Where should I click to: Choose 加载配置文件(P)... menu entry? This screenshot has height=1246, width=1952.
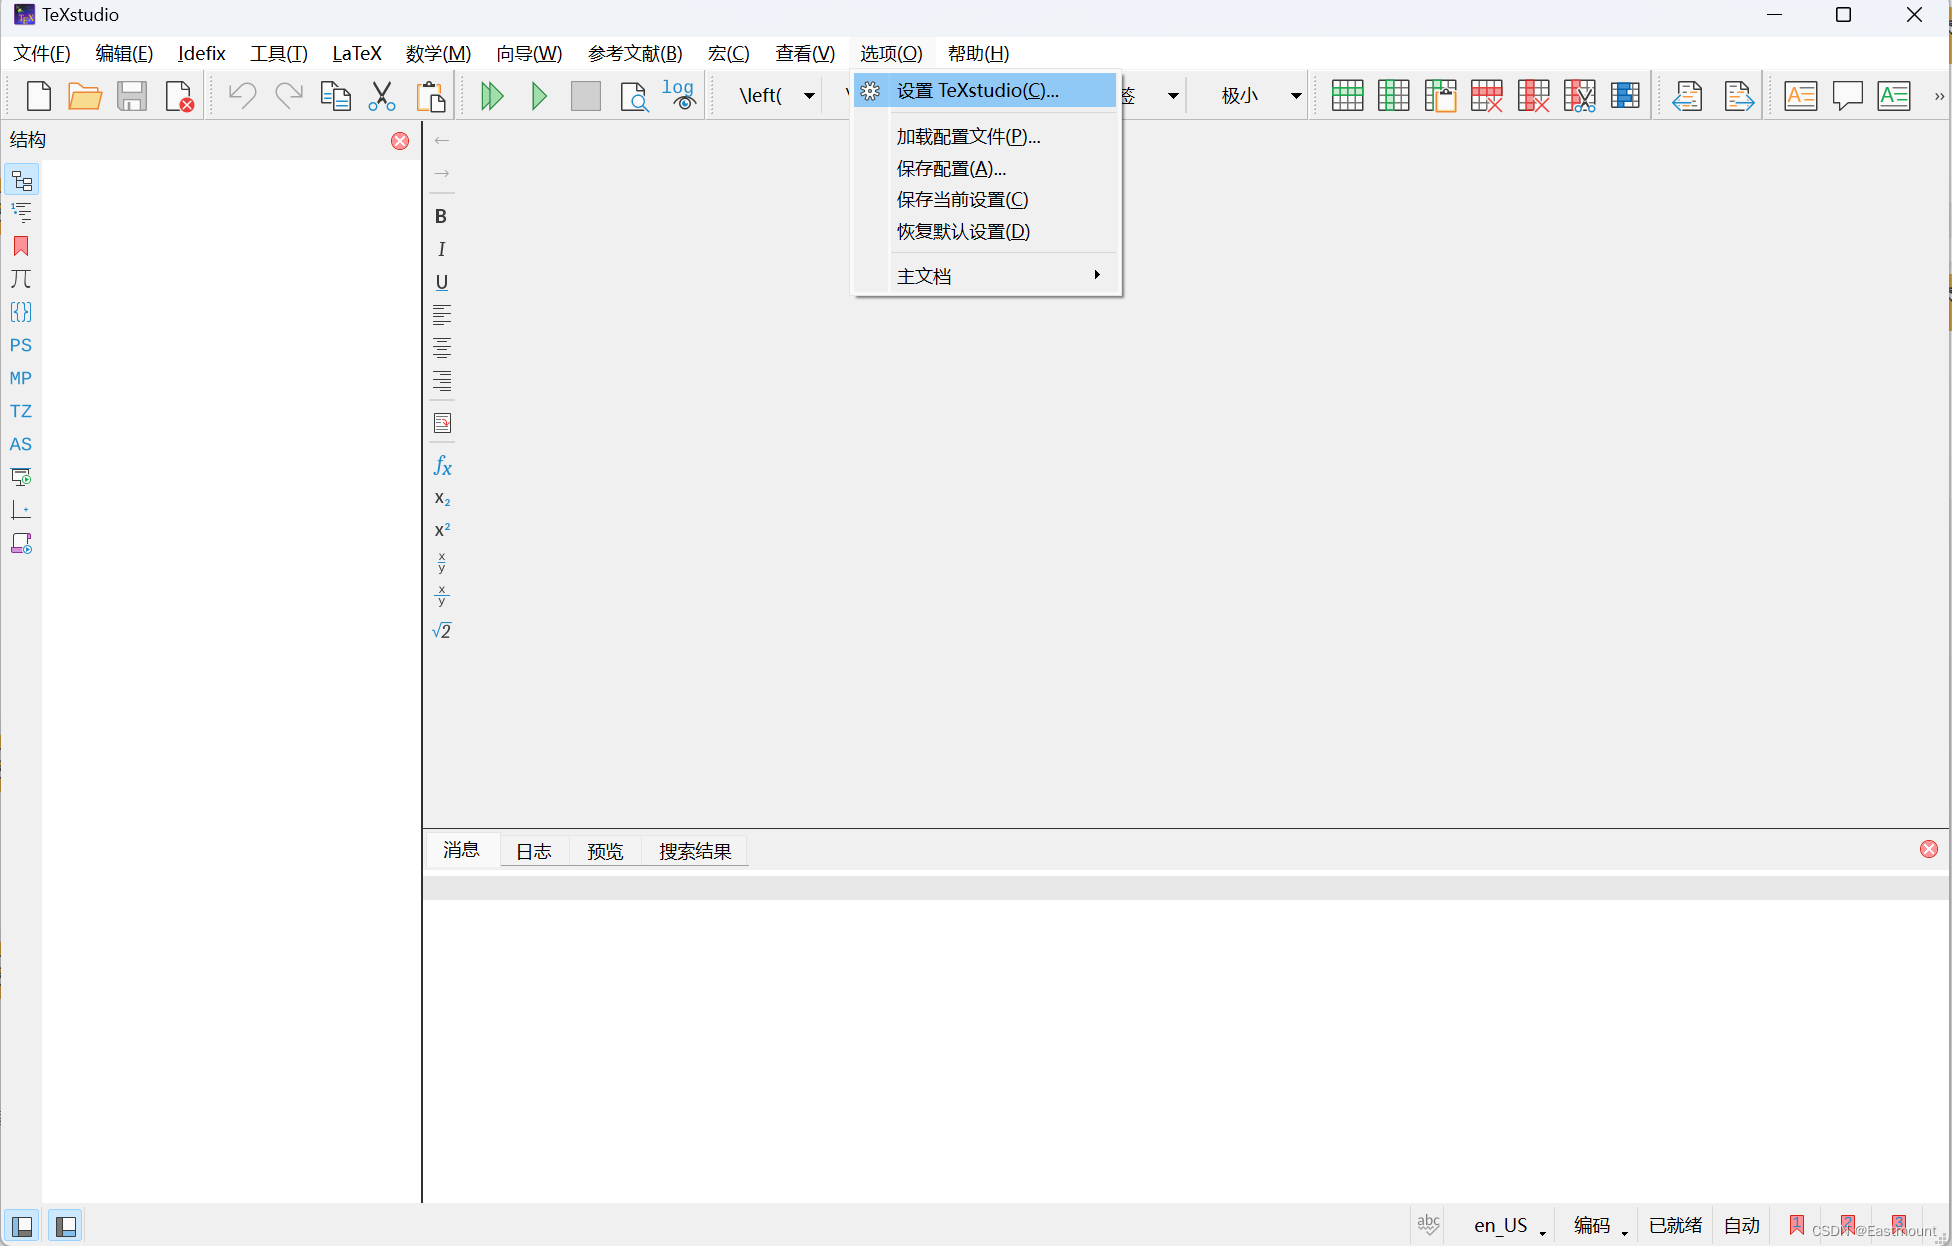[x=985, y=136]
